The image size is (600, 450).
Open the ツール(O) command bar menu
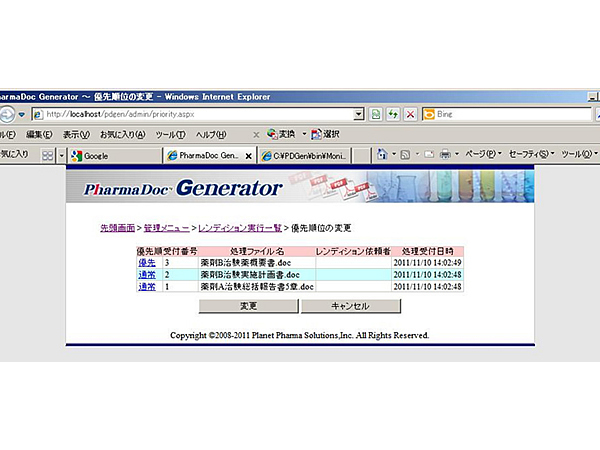579,154
